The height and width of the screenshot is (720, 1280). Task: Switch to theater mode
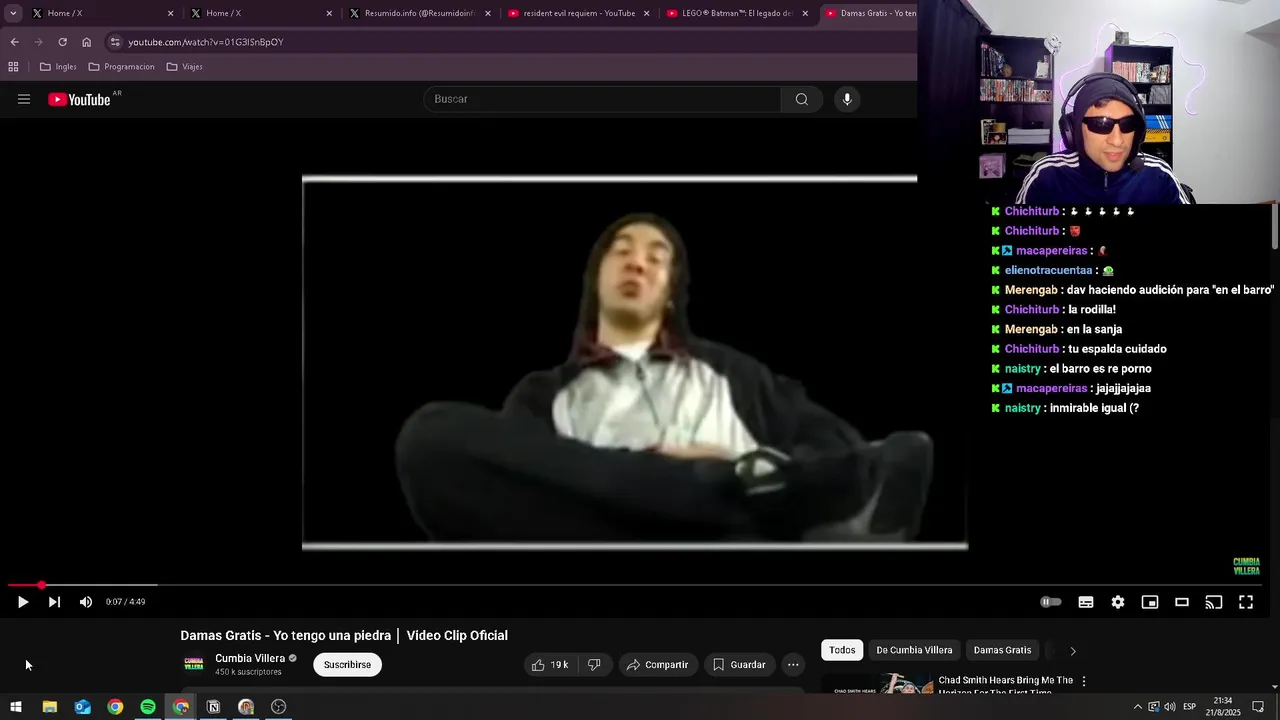(x=1182, y=602)
